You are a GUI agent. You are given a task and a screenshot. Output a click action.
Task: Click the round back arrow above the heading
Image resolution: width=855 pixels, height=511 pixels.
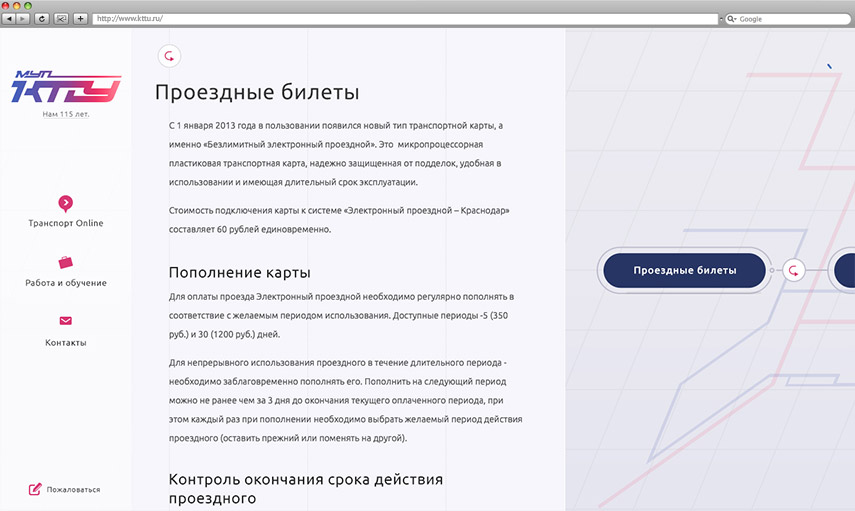coord(170,56)
